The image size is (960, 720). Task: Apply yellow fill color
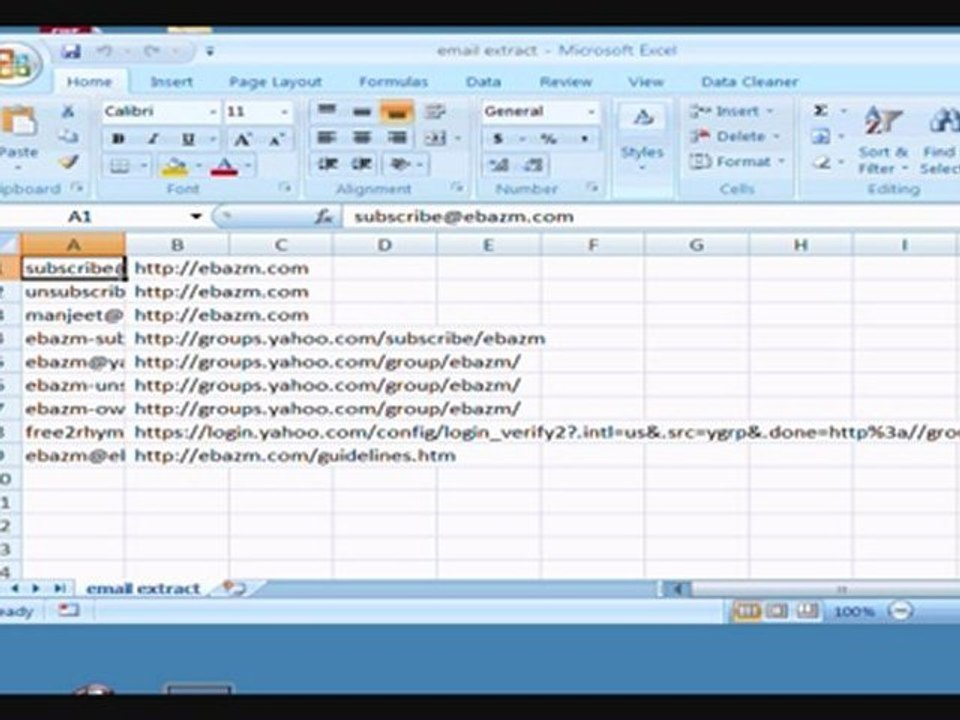coord(174,166)
